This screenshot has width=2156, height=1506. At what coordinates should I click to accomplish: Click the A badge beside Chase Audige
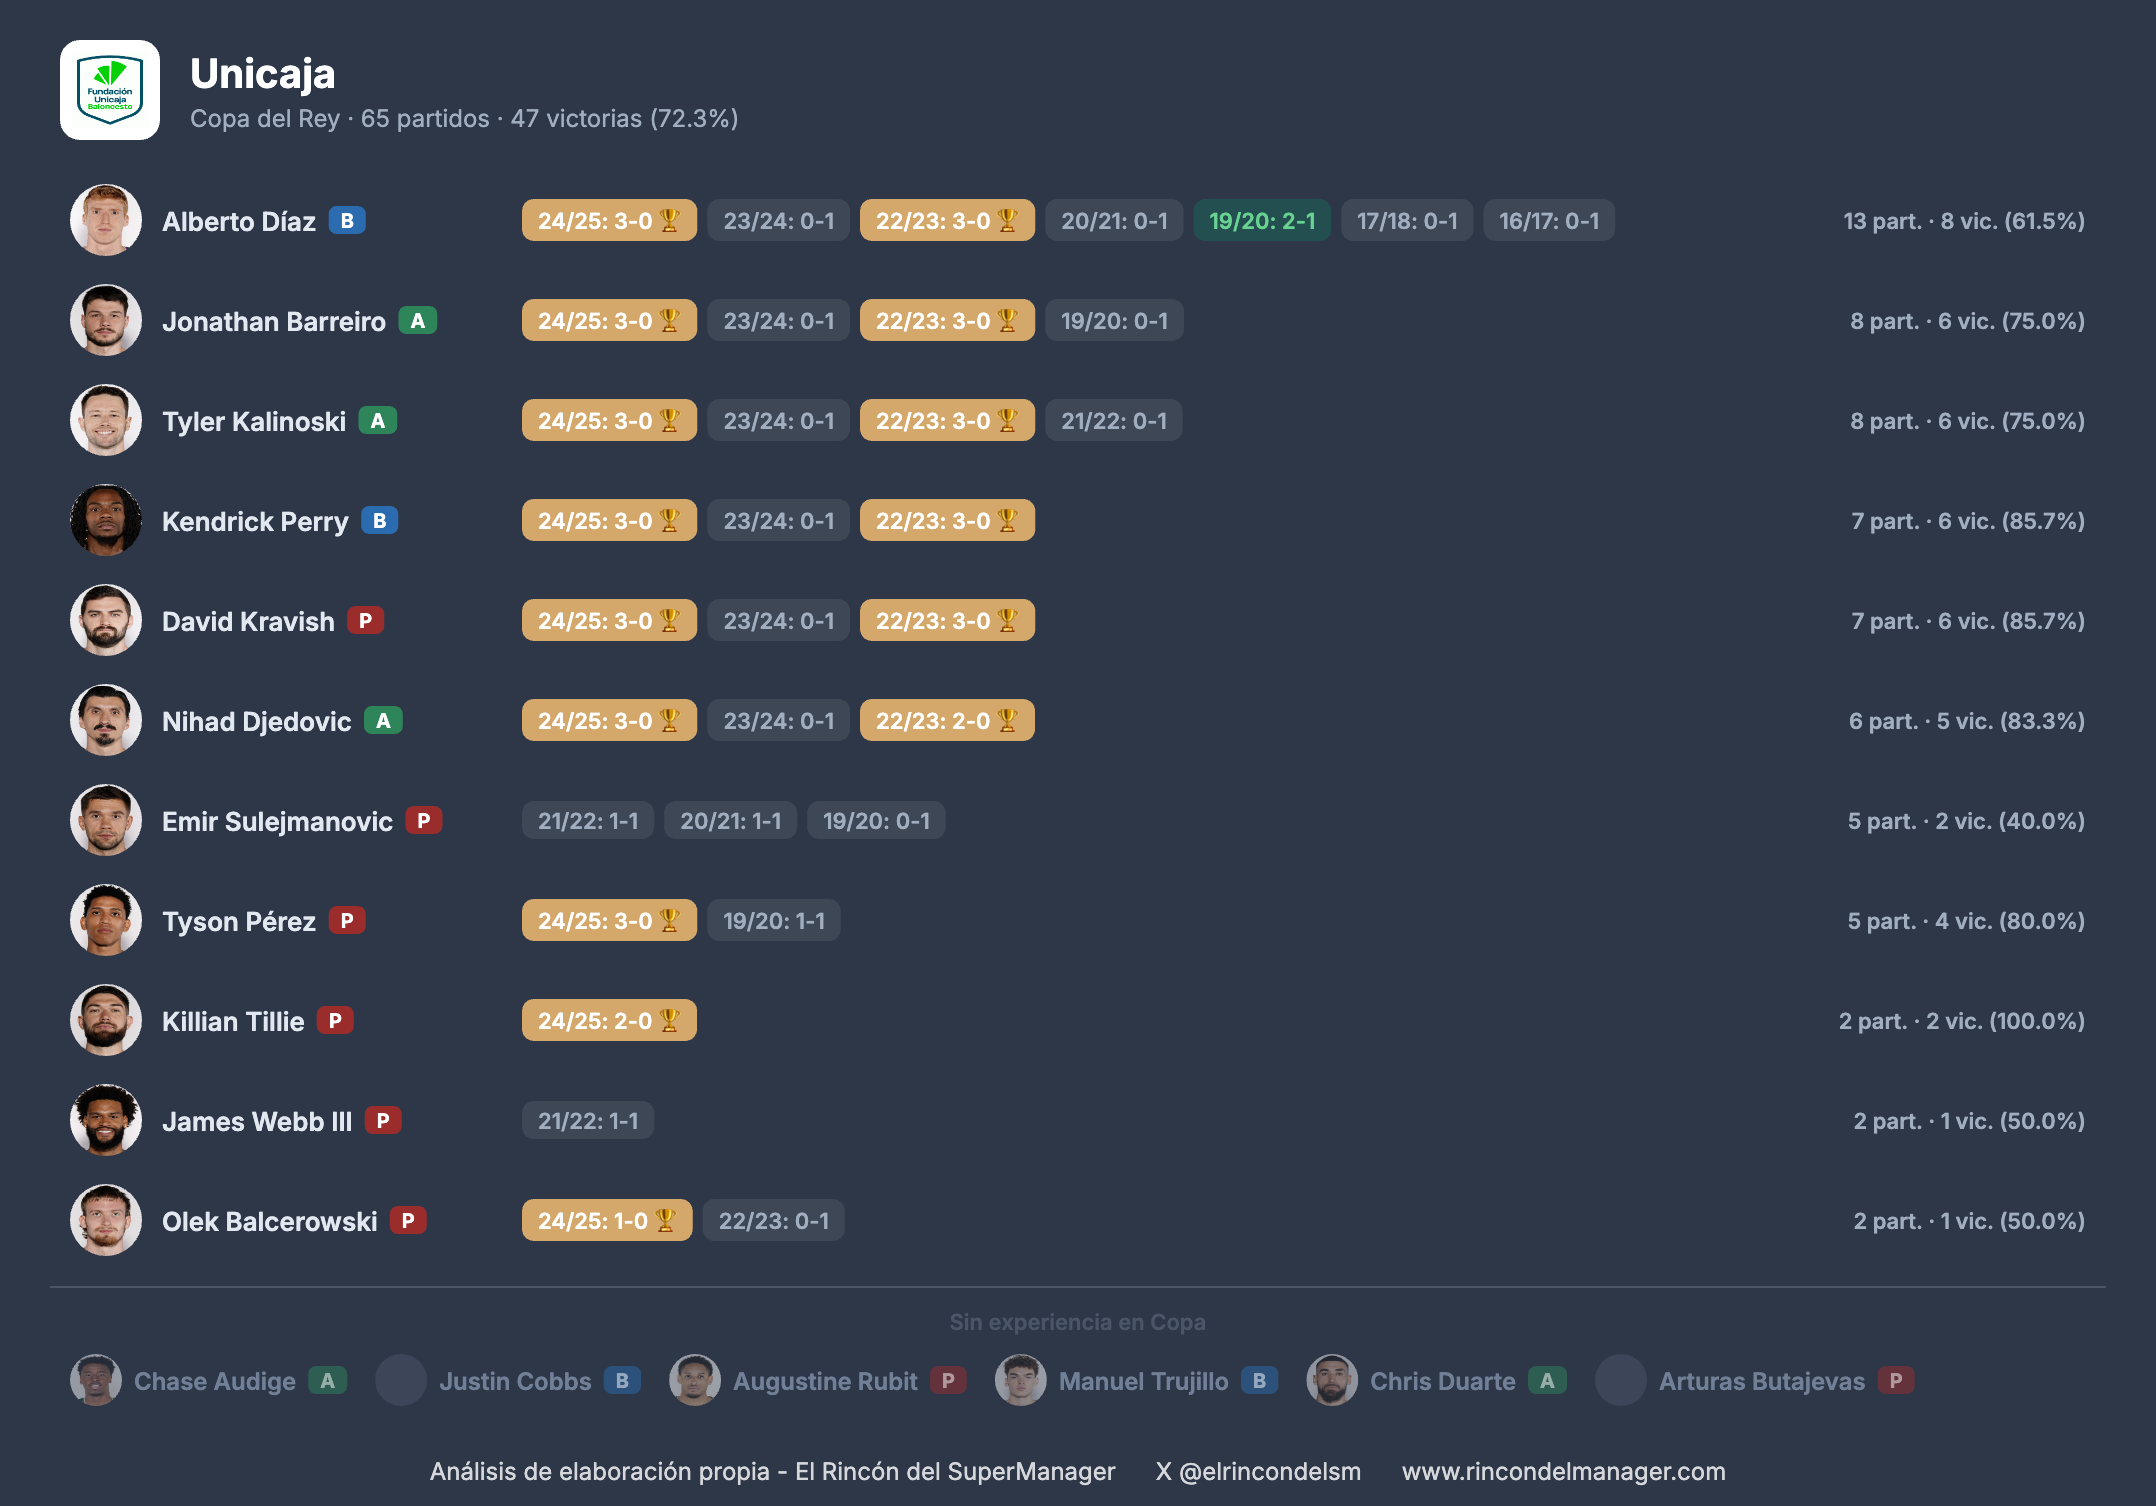tap(327, 1380)
